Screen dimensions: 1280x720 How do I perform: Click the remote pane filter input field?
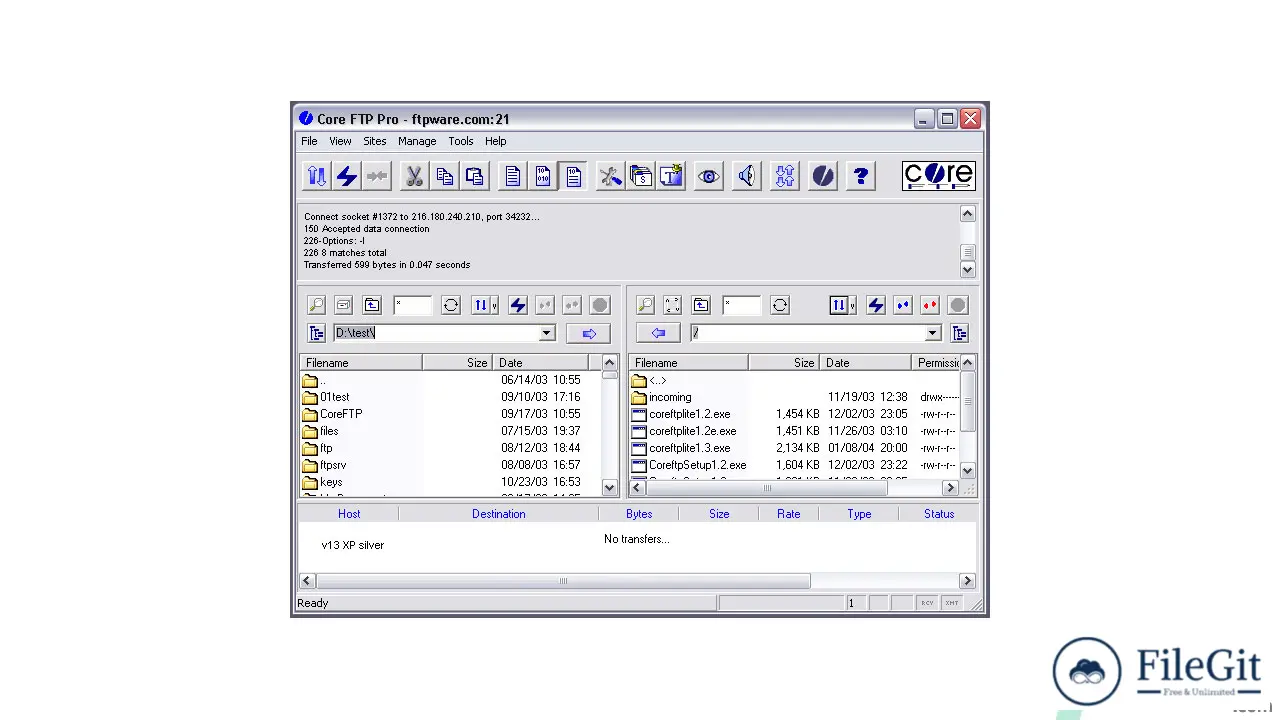(741, 305)
